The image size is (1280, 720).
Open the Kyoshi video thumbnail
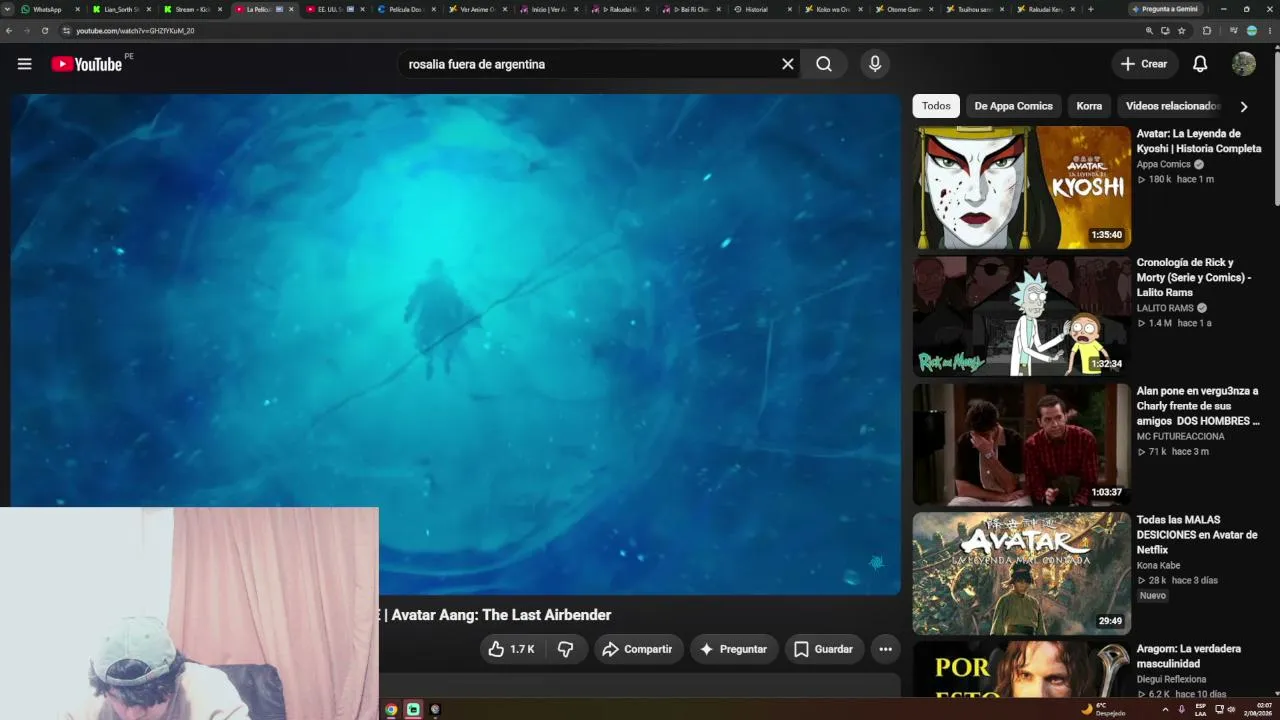pyautogui.click(x=1022, y=187)
